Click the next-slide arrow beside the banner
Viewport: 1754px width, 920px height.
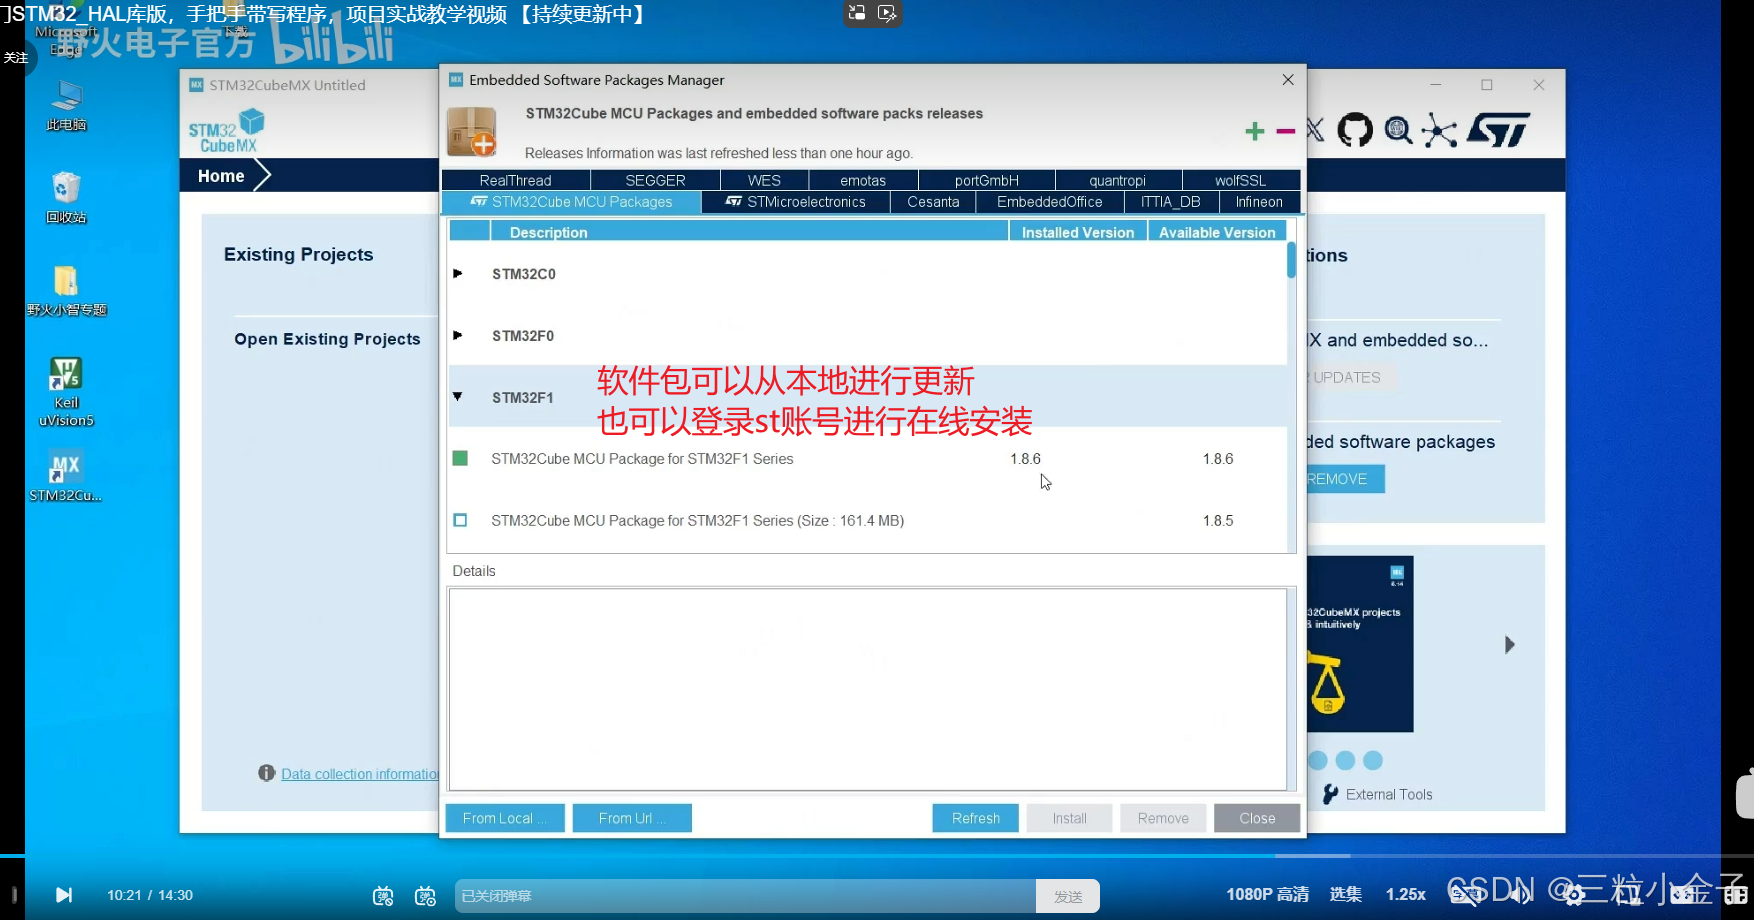(1510, 644)
